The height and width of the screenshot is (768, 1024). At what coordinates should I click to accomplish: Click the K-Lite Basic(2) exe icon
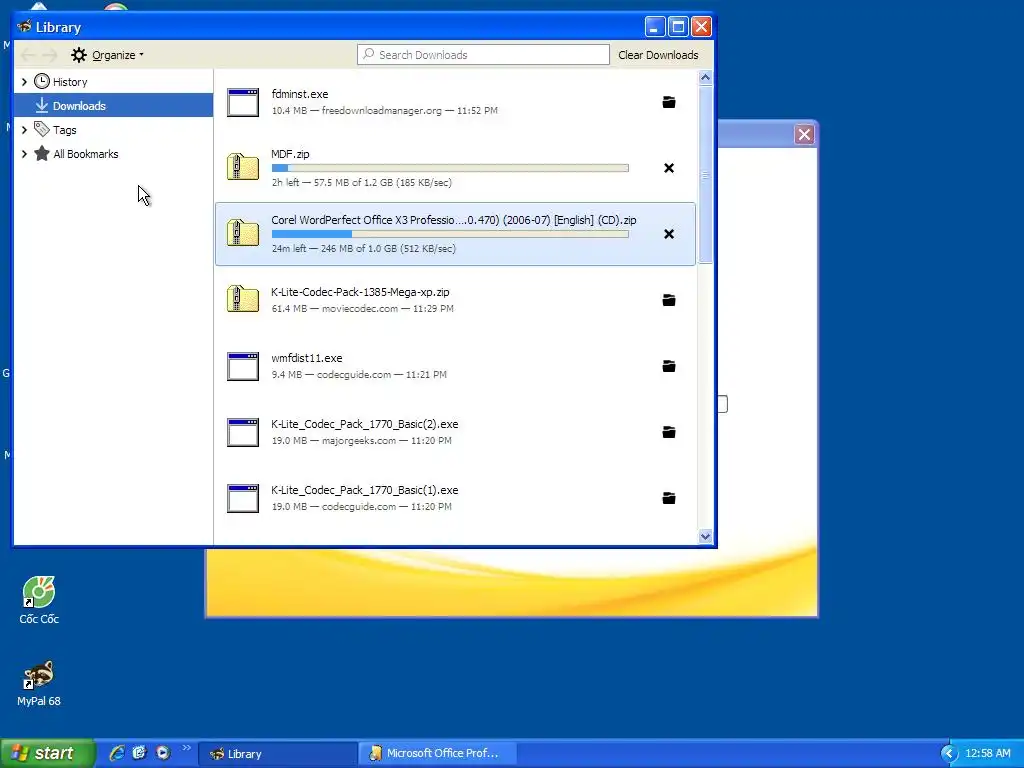(x=243, y=432)
